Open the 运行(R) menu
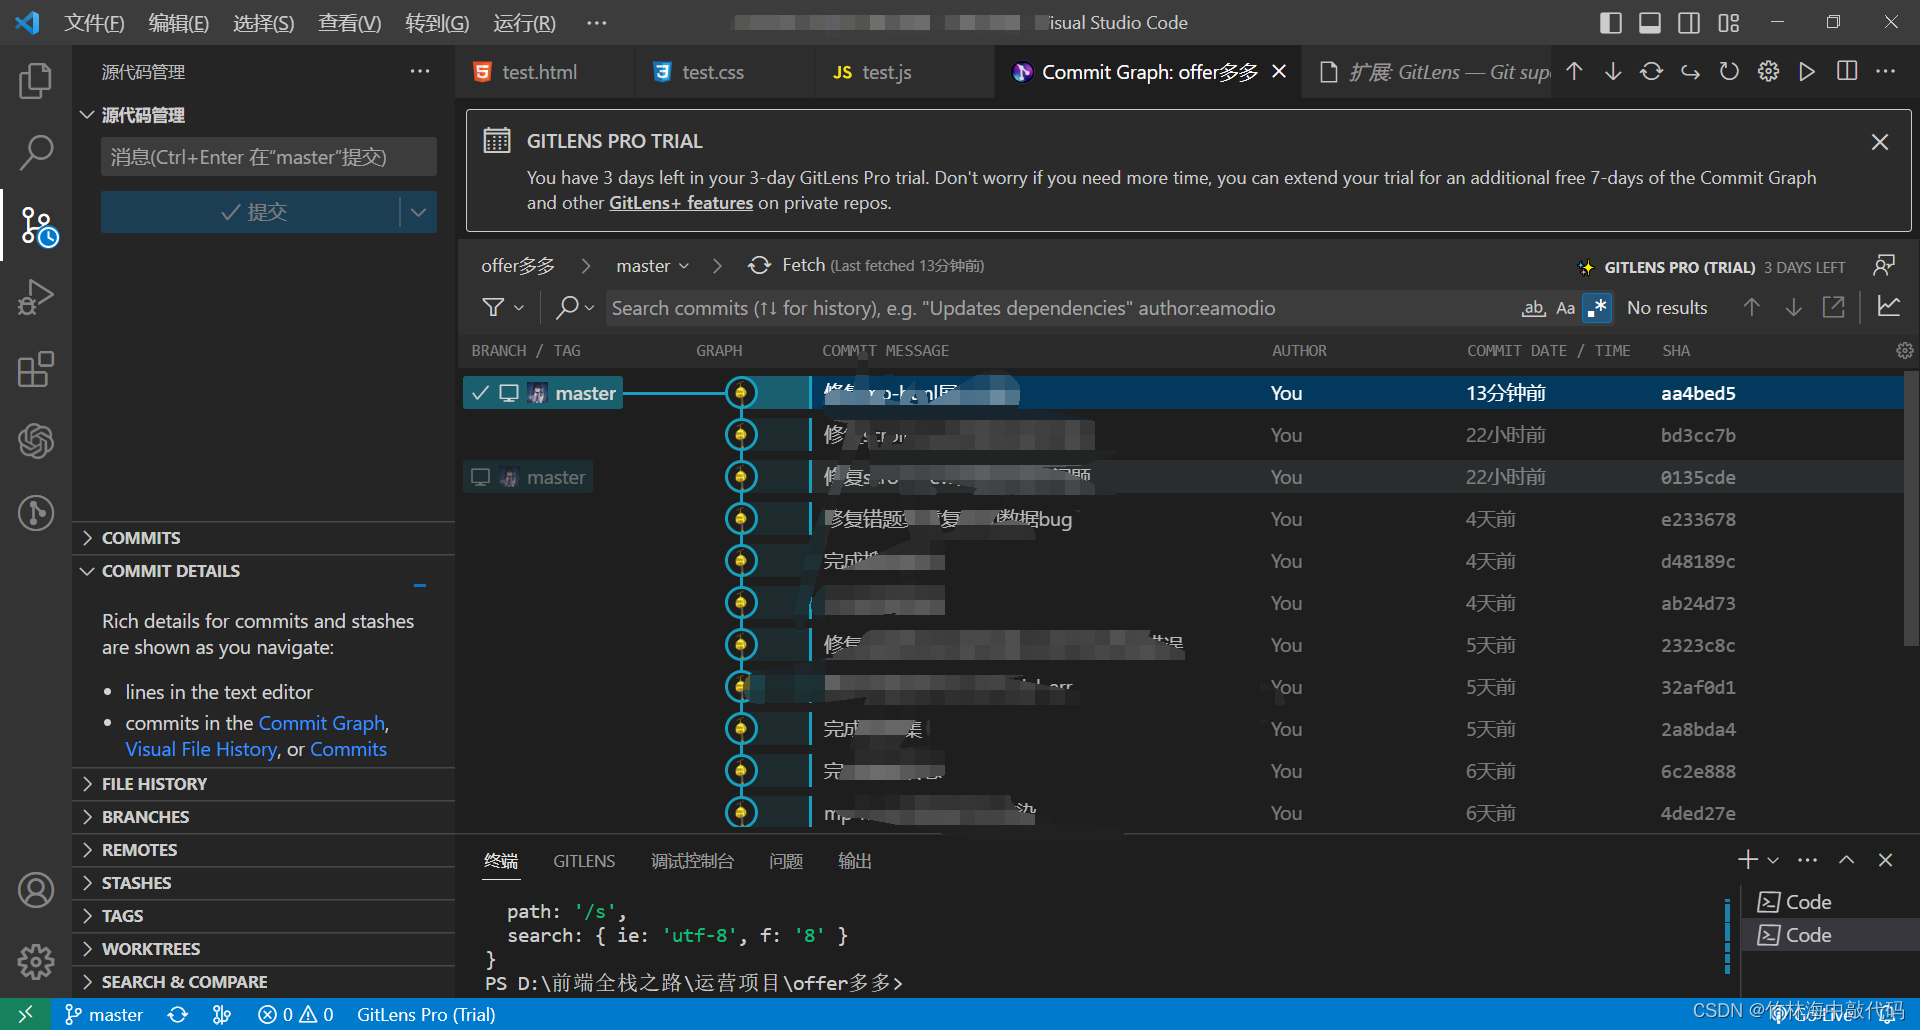Screen dimensions: 1920x1030 click(524, 23)
